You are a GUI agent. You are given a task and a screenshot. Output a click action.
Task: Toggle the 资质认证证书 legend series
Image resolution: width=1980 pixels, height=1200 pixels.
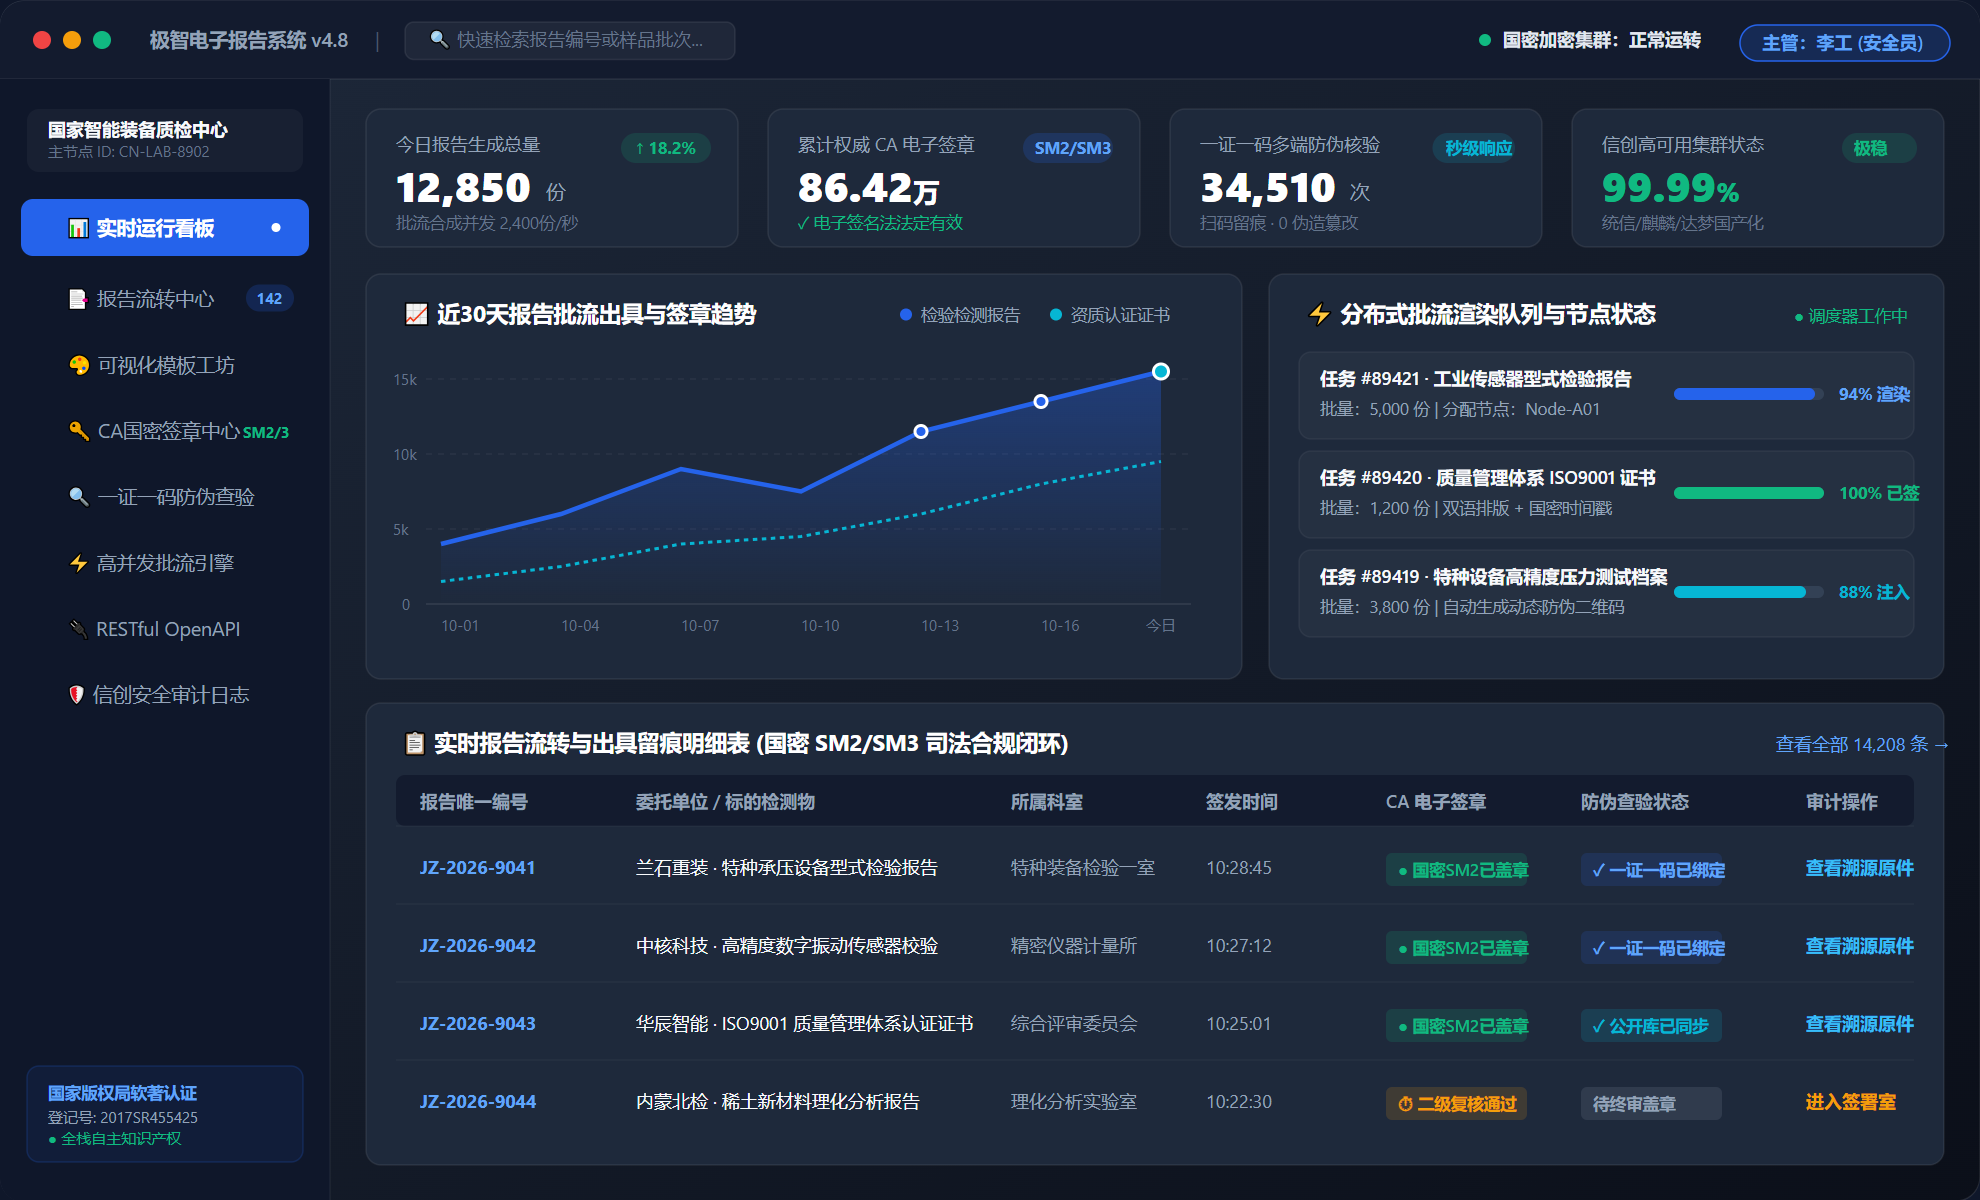1110,315
